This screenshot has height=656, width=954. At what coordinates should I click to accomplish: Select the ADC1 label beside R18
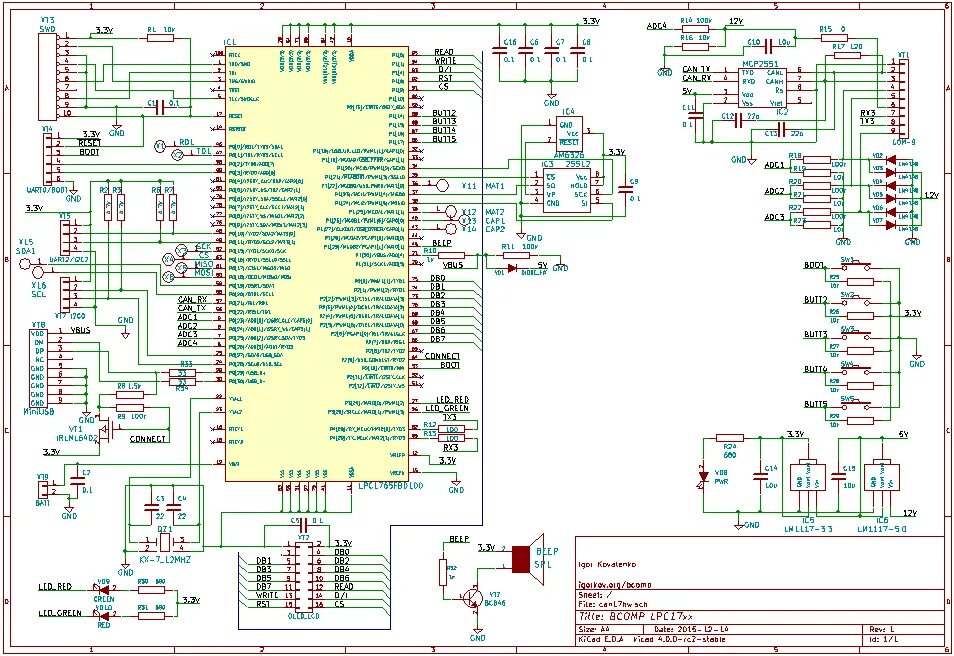point(774,166)
